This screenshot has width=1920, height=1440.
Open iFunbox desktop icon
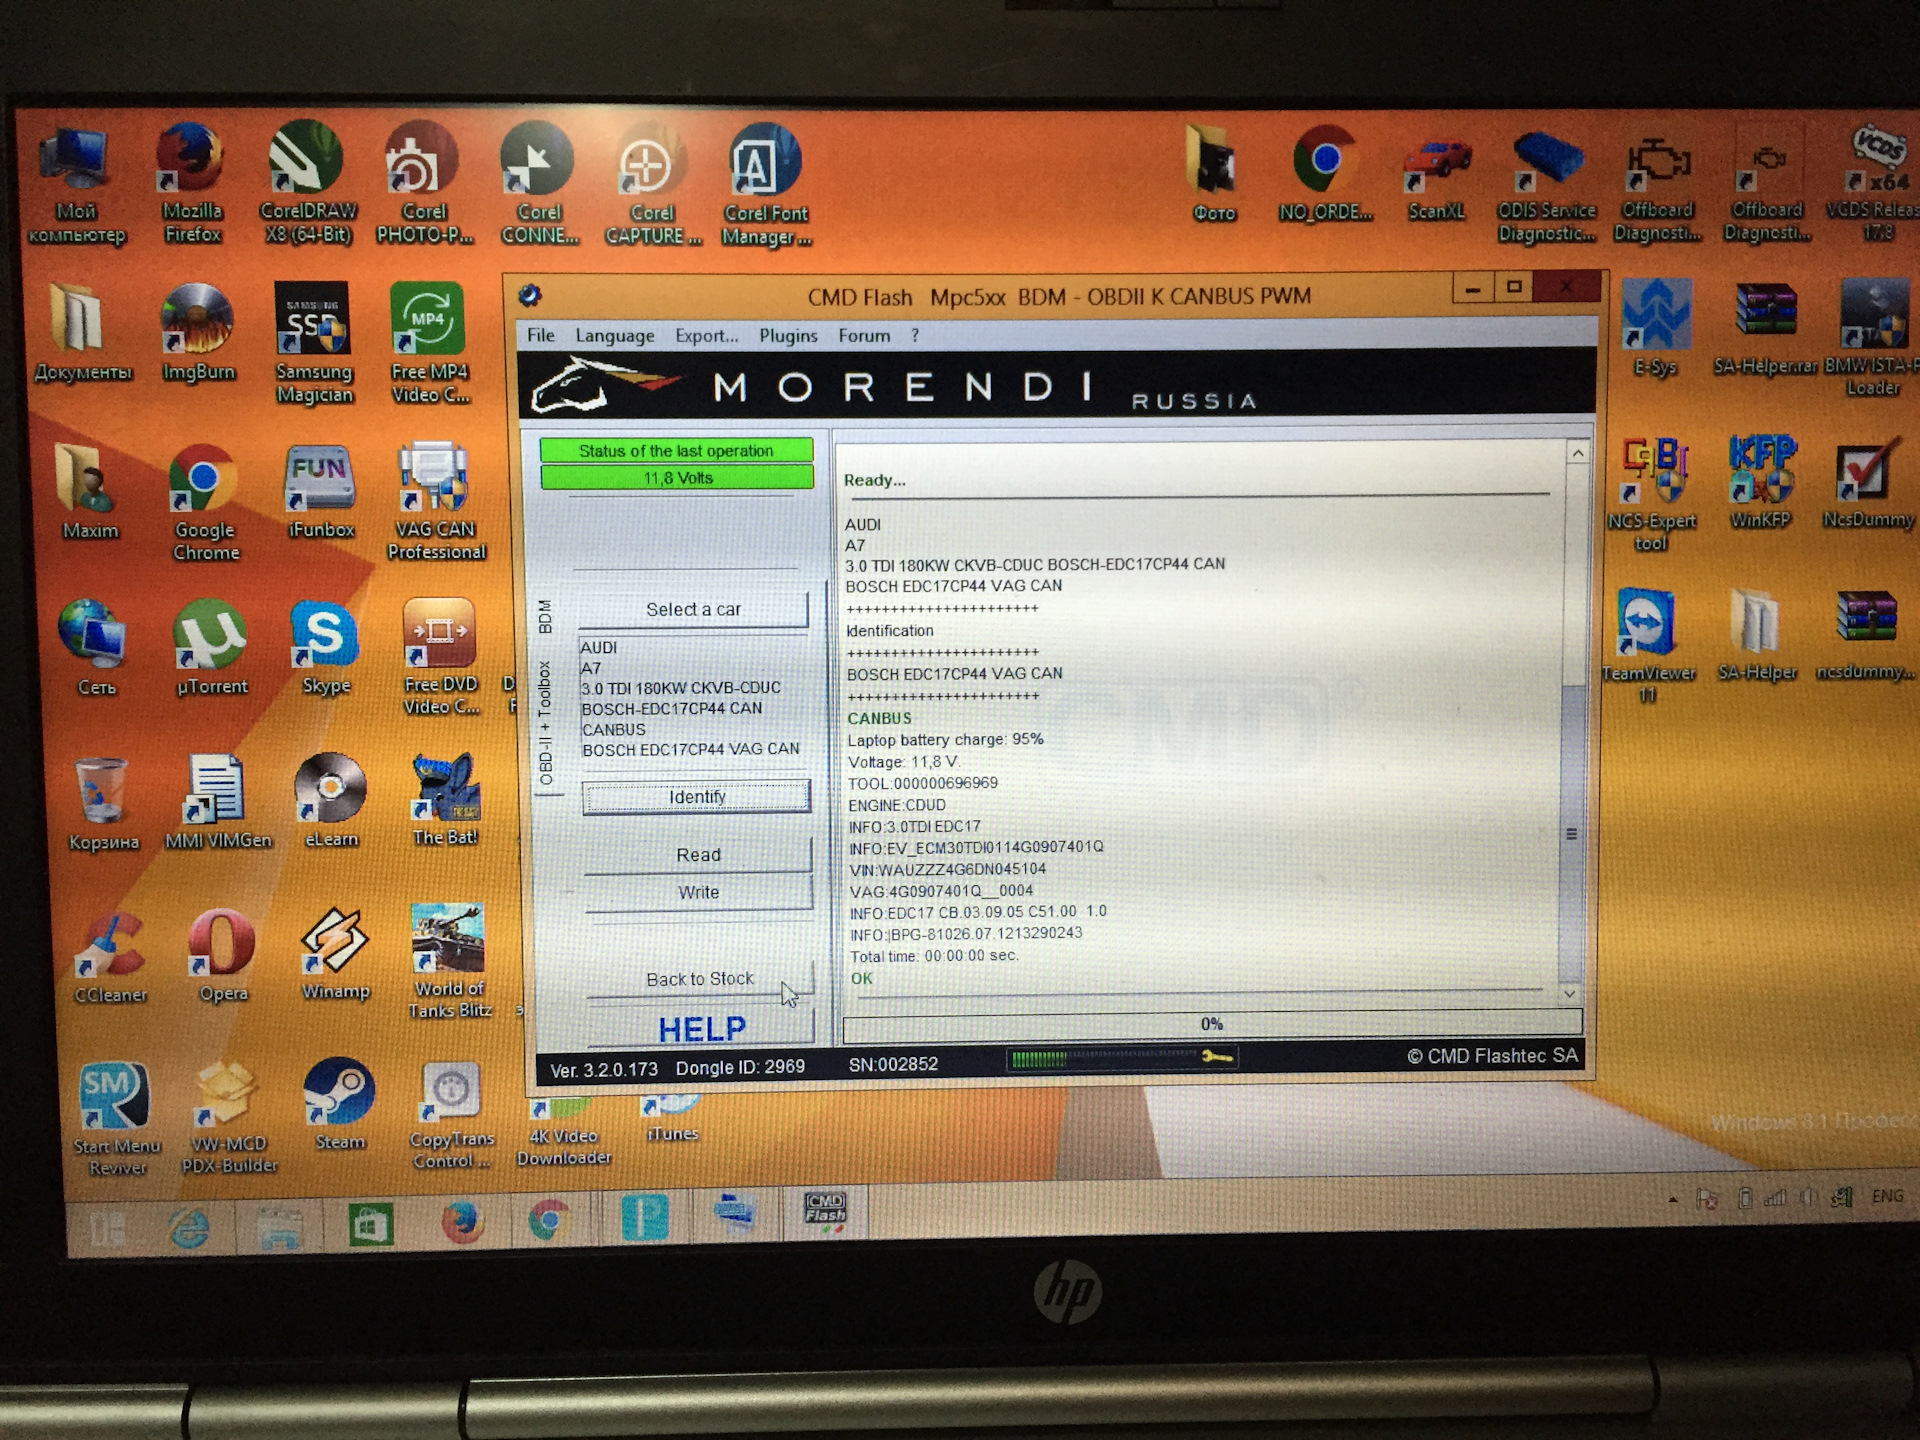(x=321, y=492)
